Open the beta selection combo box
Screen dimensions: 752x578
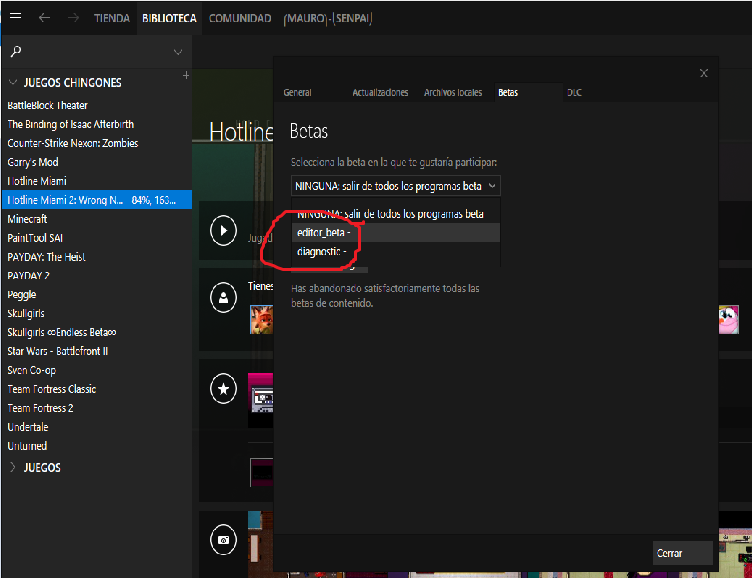click(x=396, y=186)
